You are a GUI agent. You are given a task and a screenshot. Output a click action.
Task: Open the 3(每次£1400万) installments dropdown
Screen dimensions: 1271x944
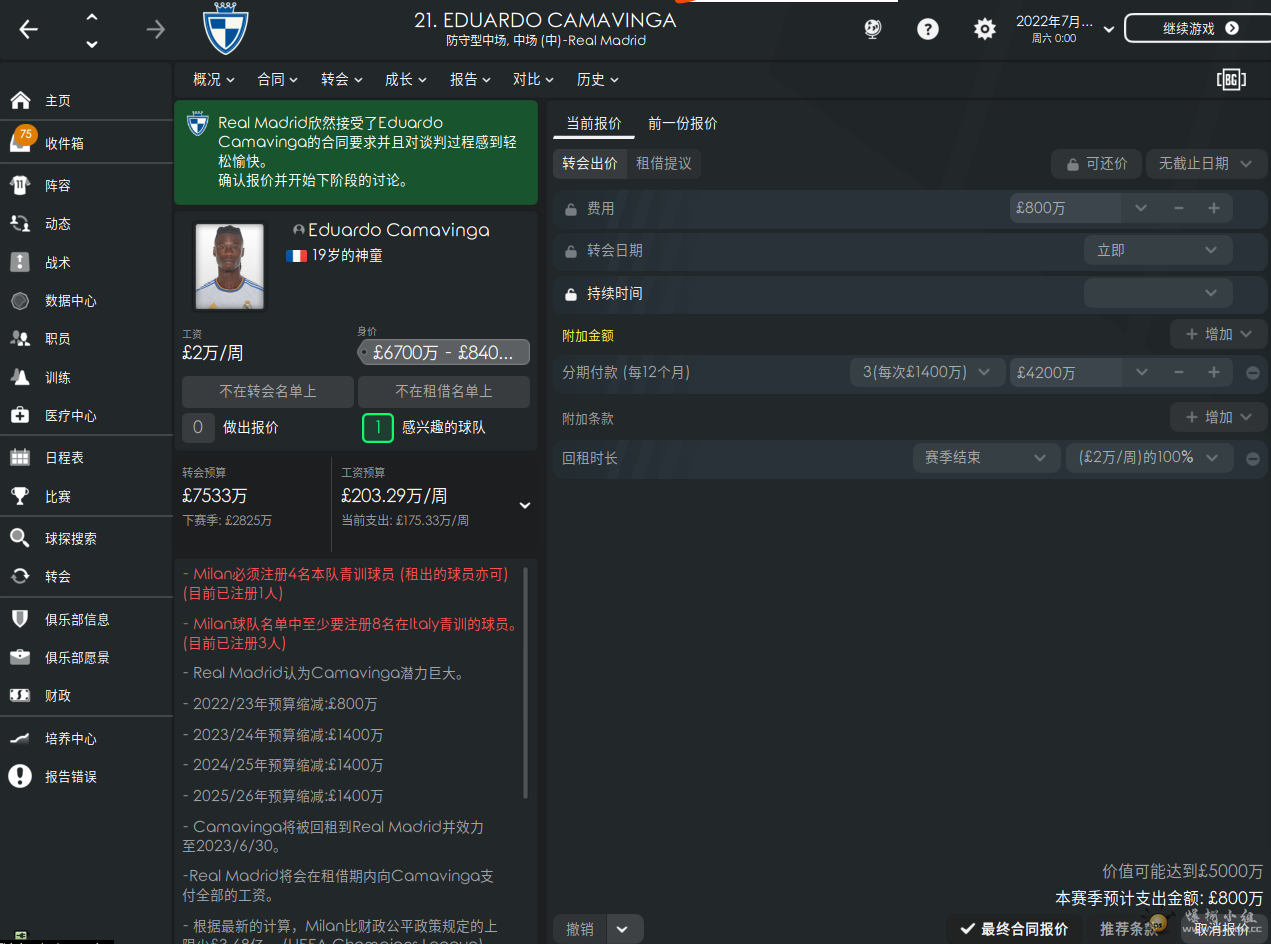point(927,372)
